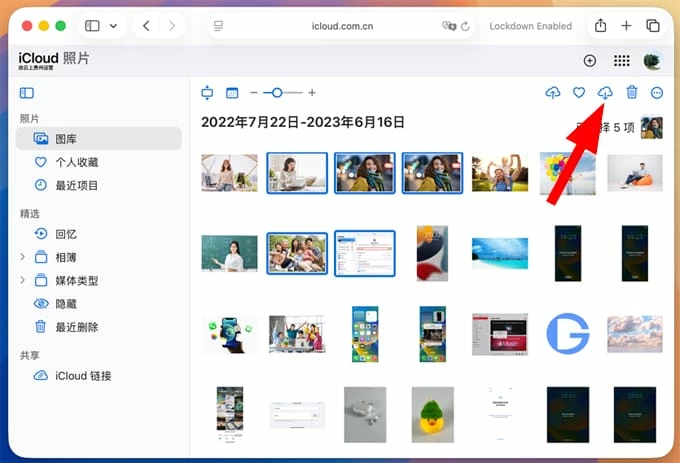The height and width of the screenshot is (463, 680).
Task: Open the iCloud apps grid launcher
Action: tap(621, 61)
